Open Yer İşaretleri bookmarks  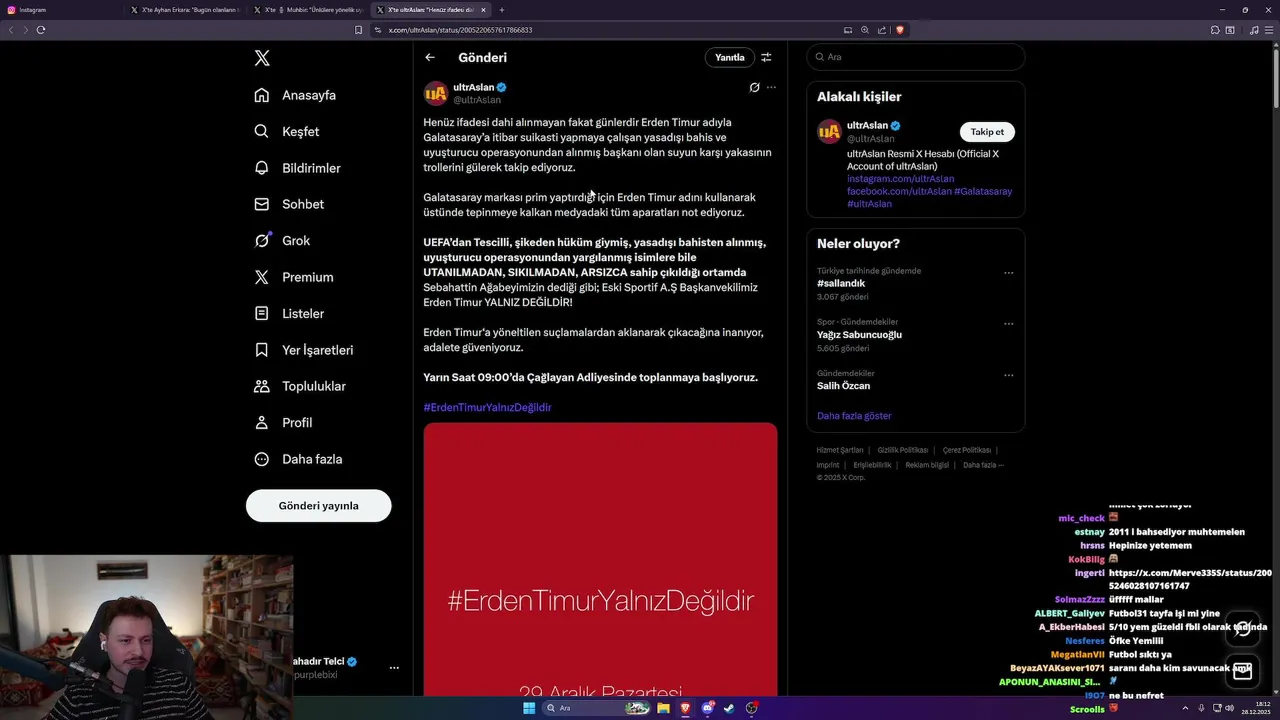(x=304, y=350)
